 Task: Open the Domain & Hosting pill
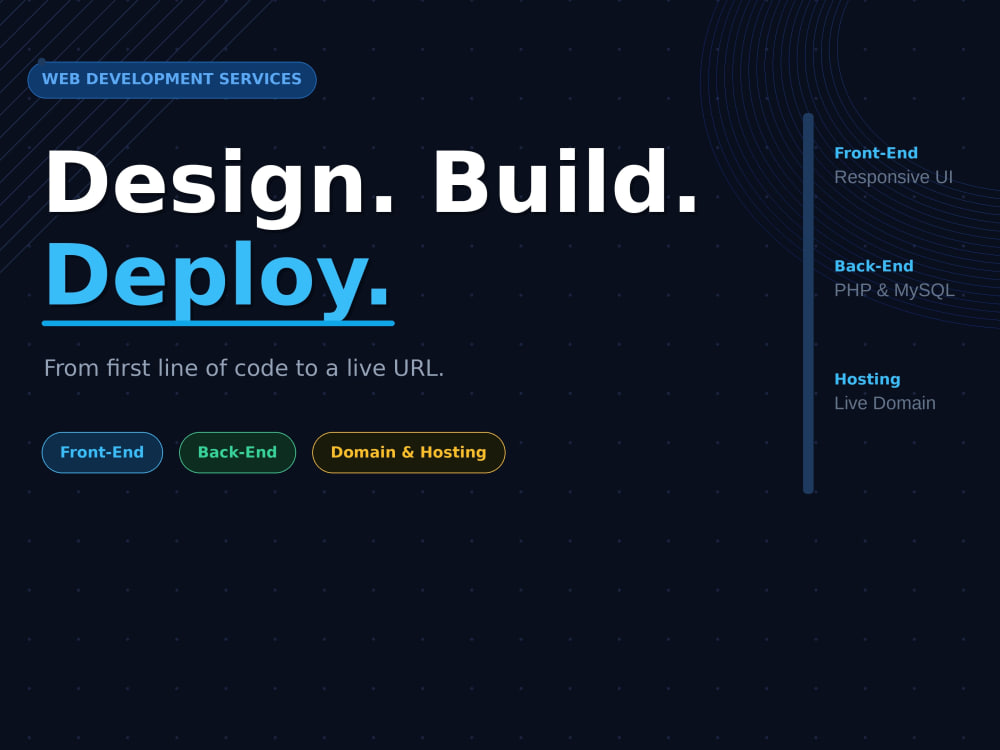[x=408, y=452]
